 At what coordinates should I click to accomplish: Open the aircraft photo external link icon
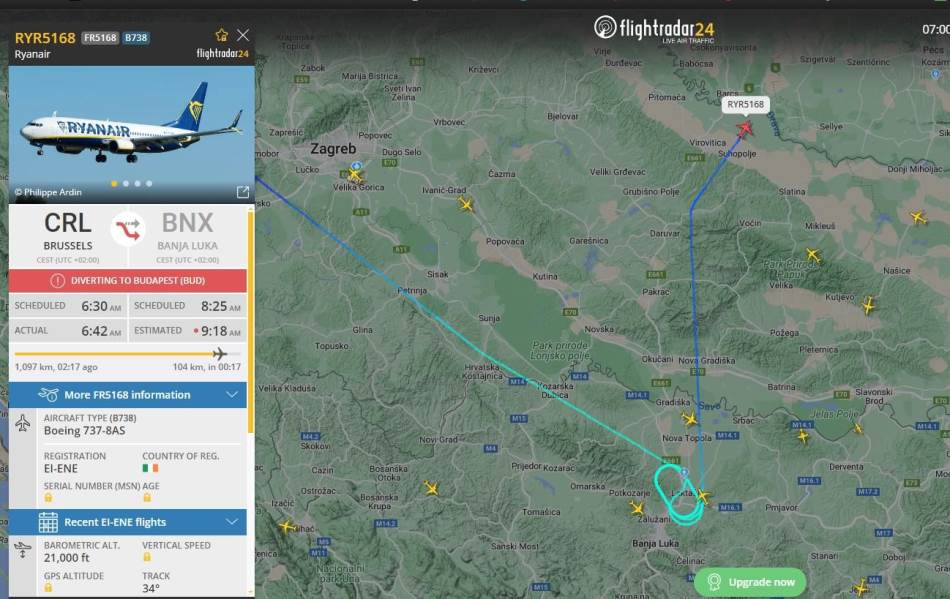pyautogui.click(x=243, y=192)
